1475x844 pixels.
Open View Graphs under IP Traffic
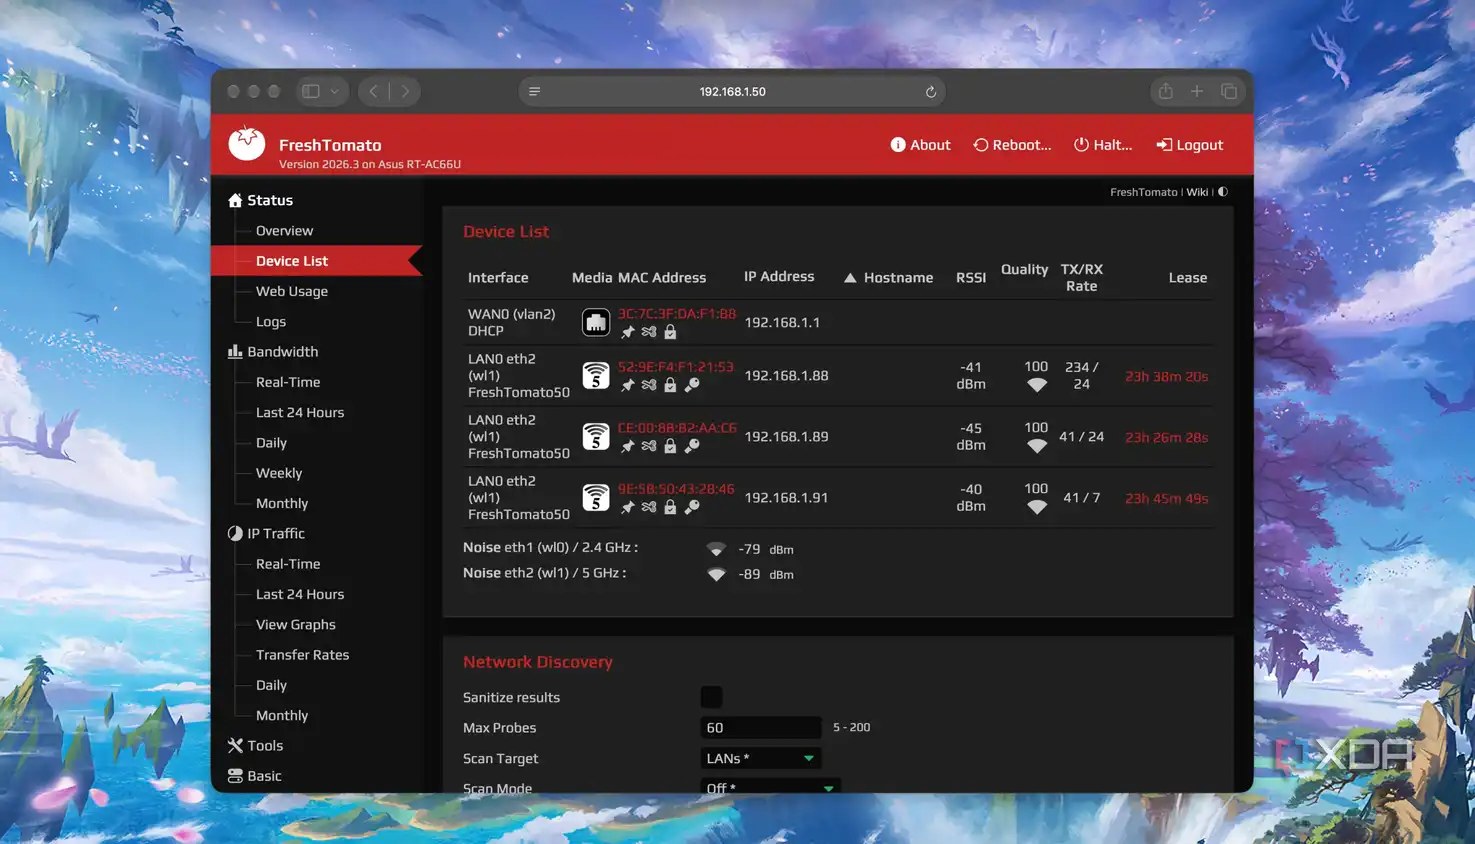[x=296, y=625]
